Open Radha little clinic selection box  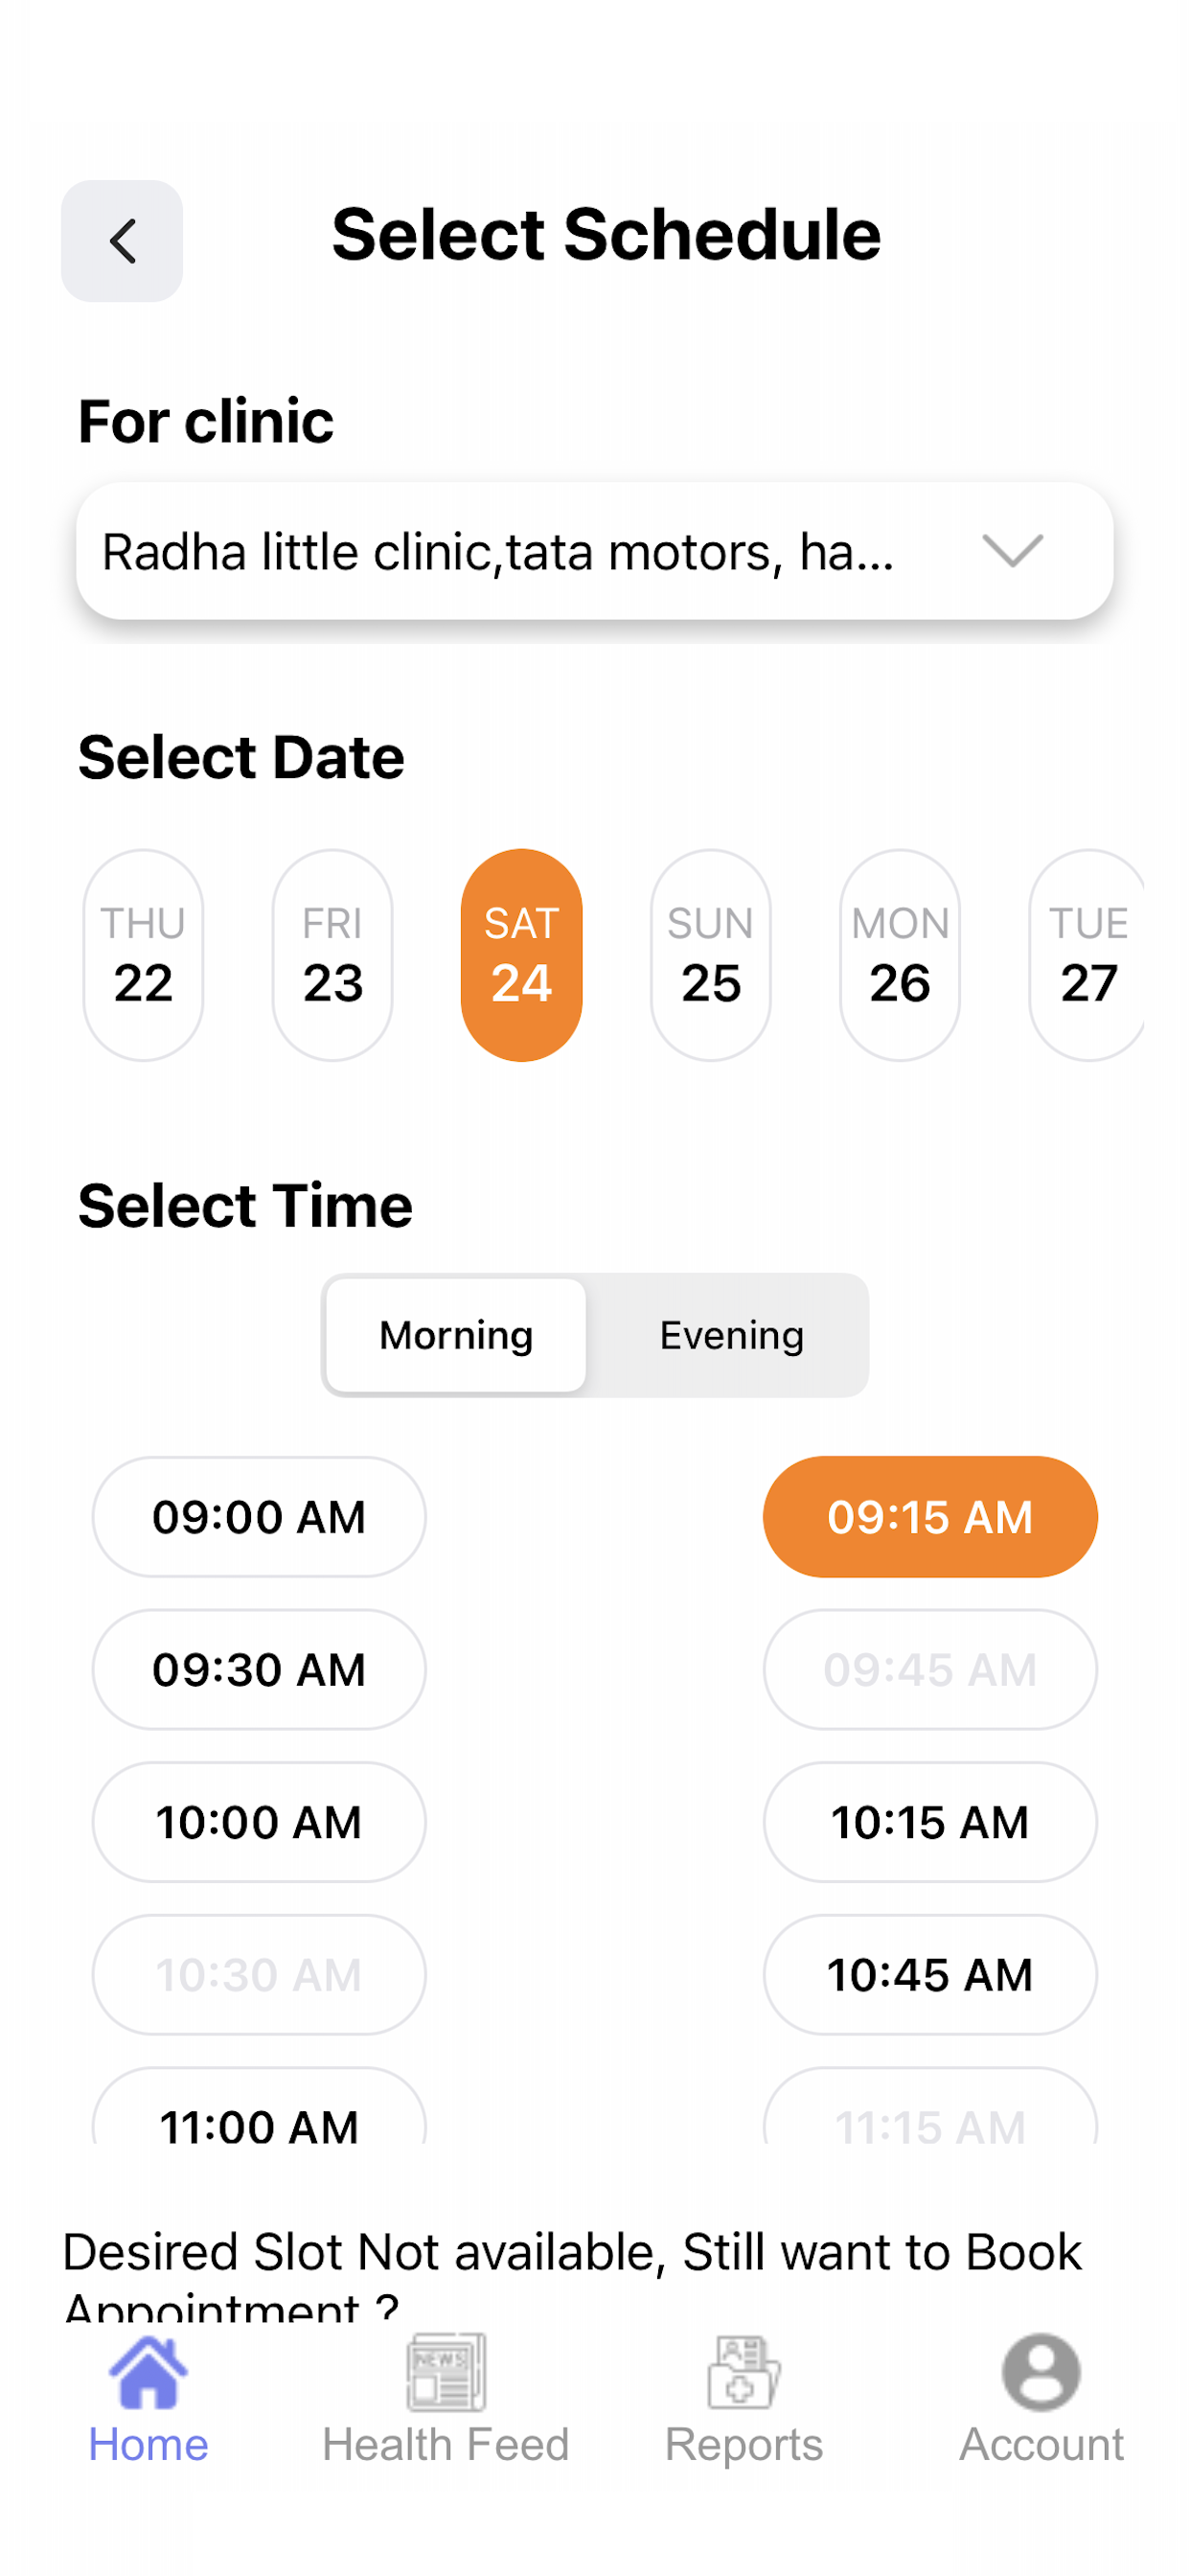tap(595, 551)
